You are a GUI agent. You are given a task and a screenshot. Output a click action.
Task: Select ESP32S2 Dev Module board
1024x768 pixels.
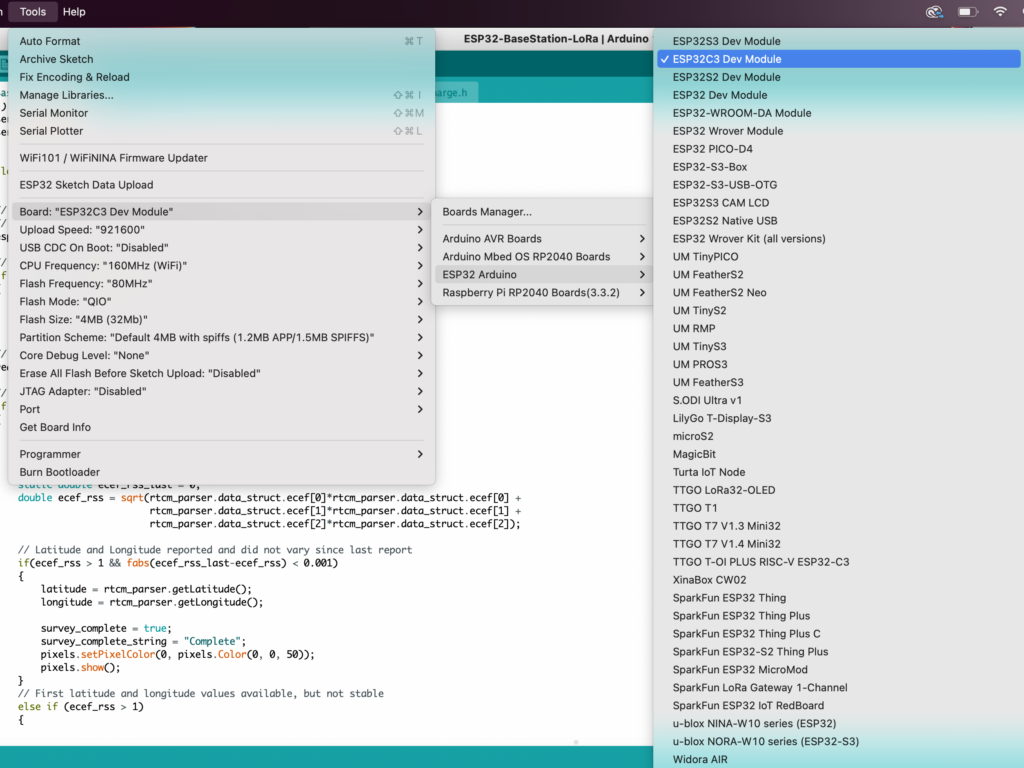tap(839, 77)
